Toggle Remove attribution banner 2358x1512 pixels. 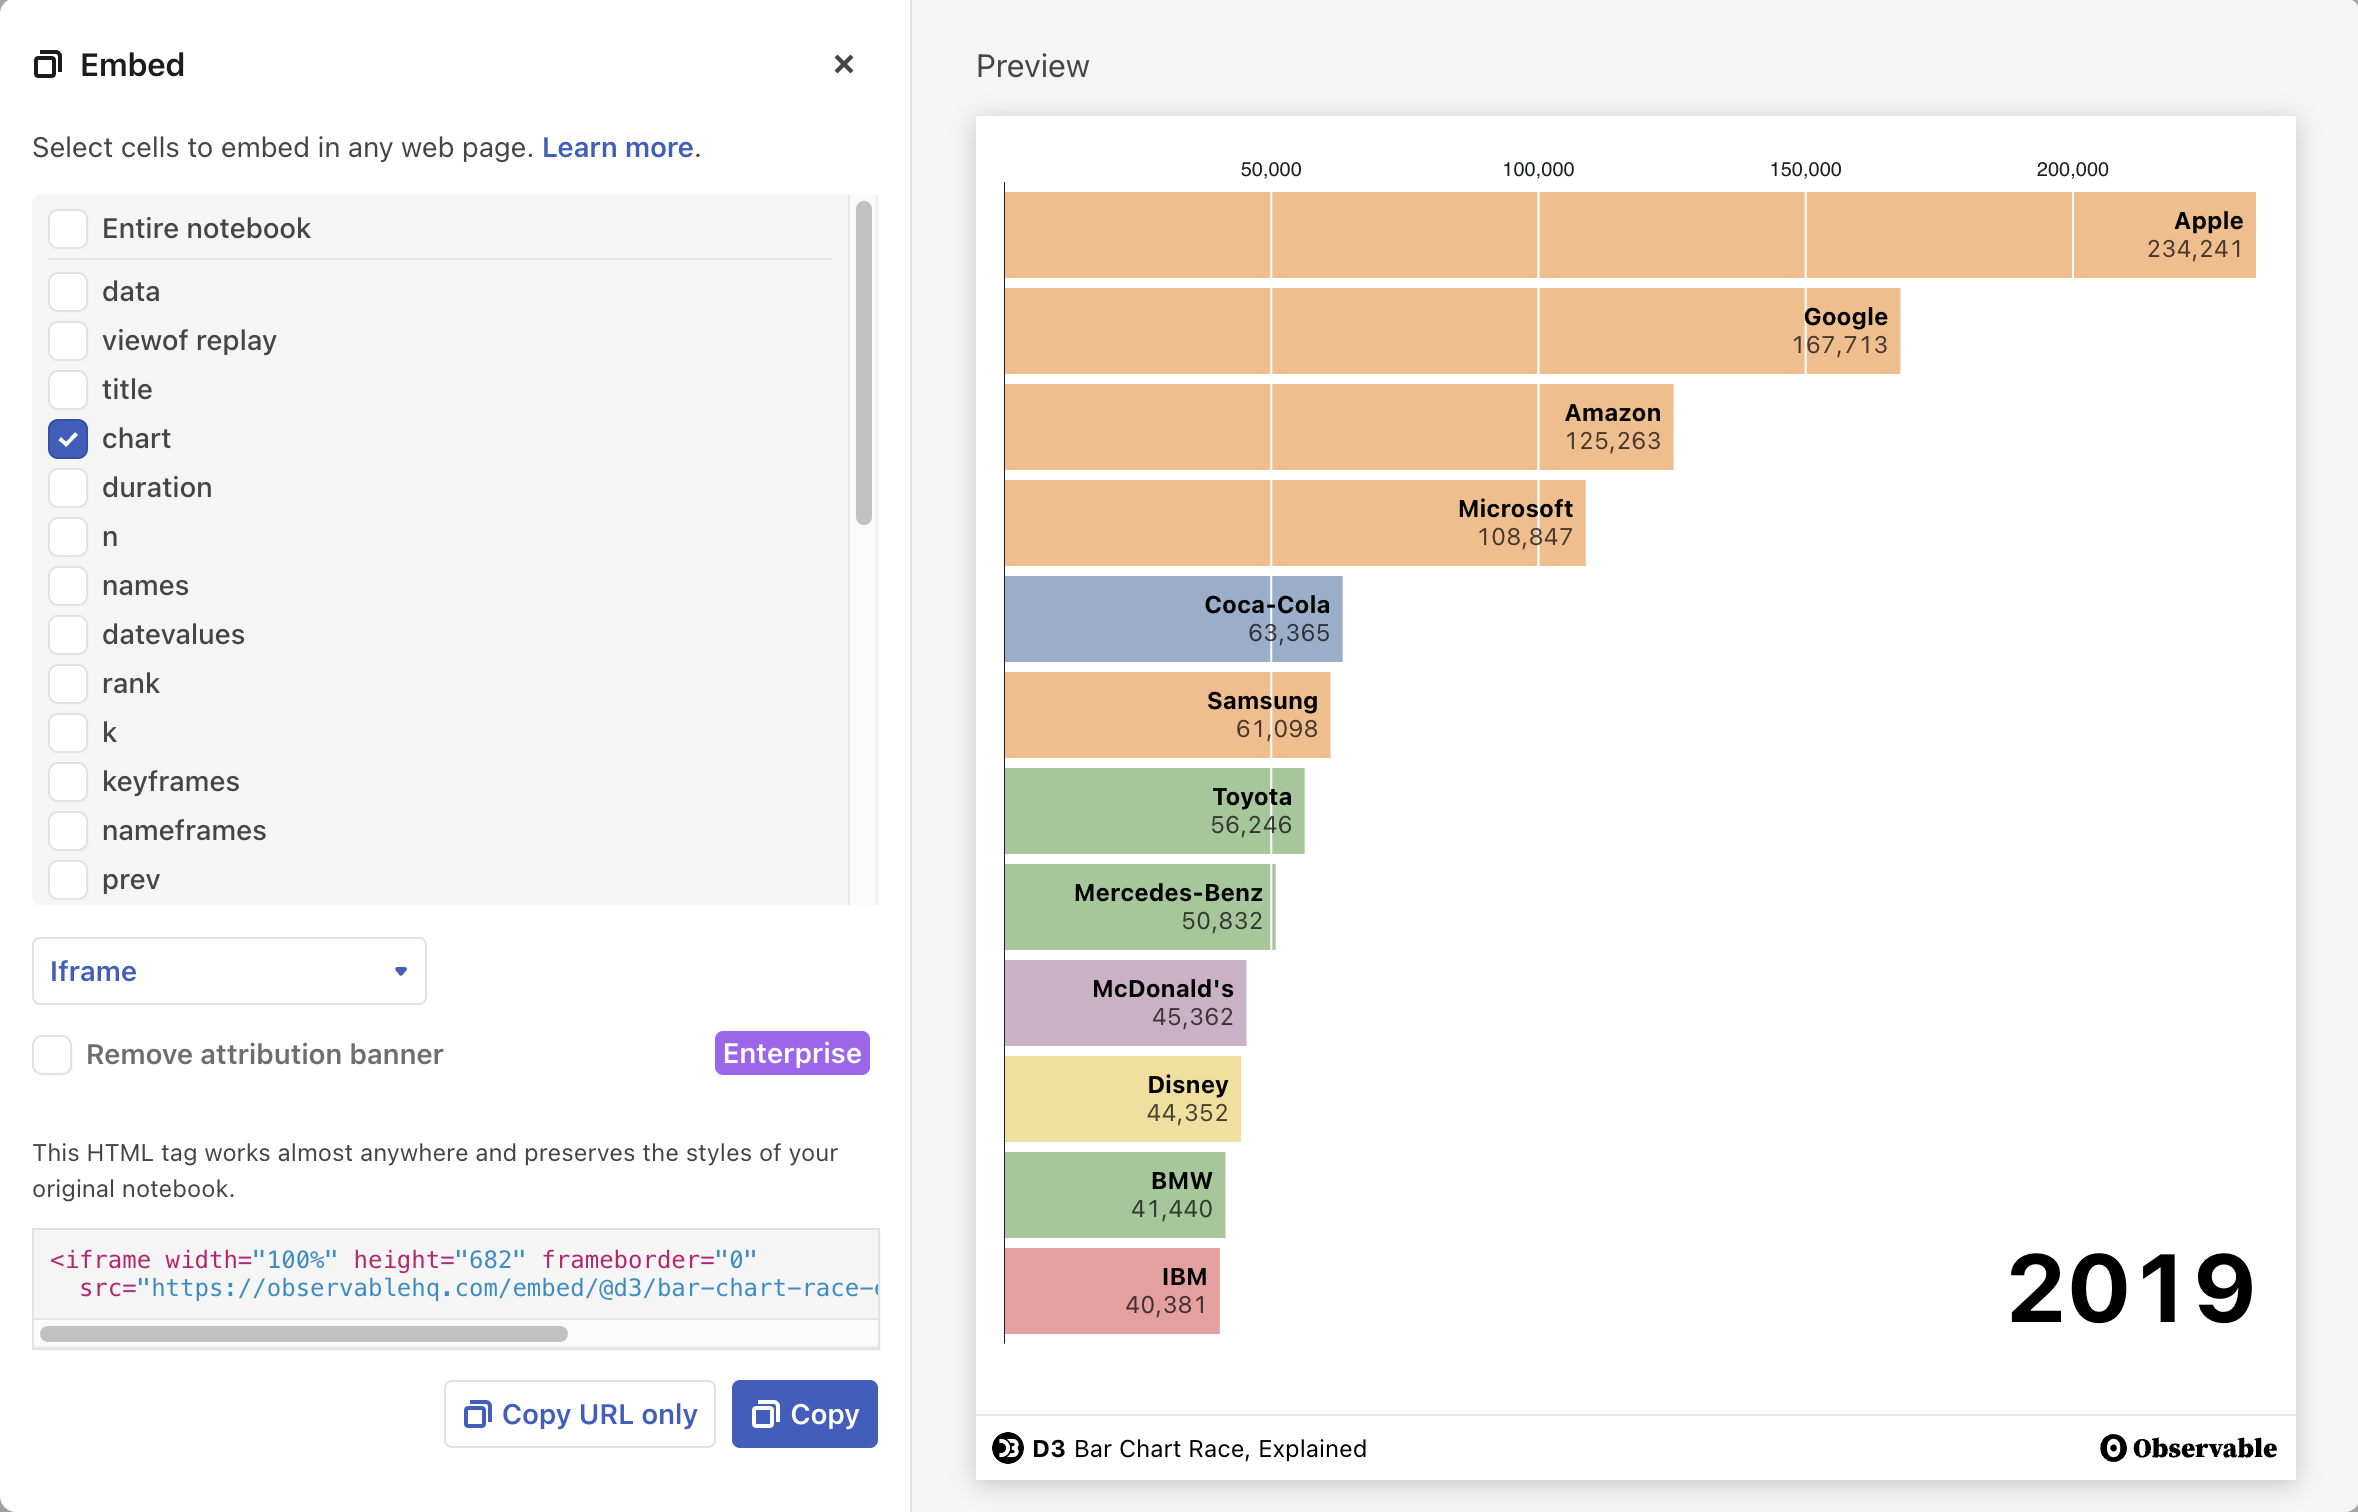pyautogui.click(x=51, y=1054)
